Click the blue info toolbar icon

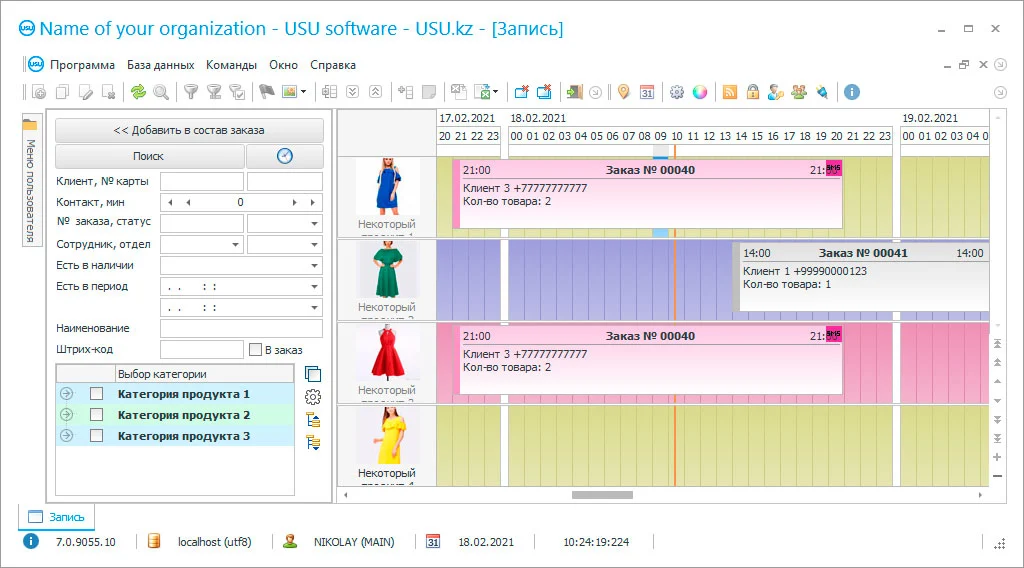[852, 92]
